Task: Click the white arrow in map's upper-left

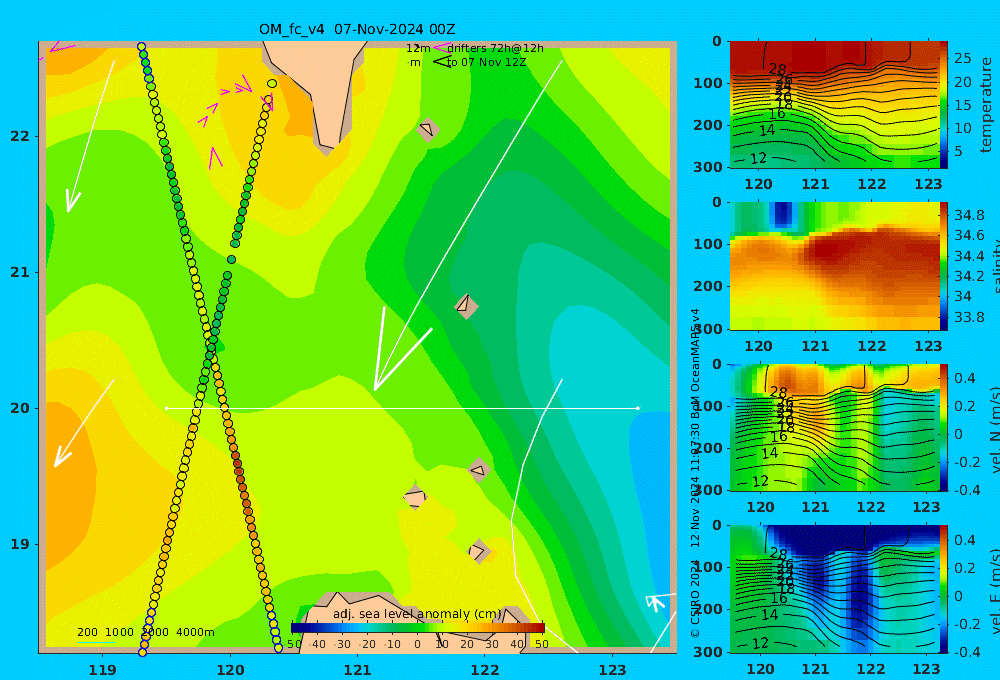Action: click(x=89, y=137)
